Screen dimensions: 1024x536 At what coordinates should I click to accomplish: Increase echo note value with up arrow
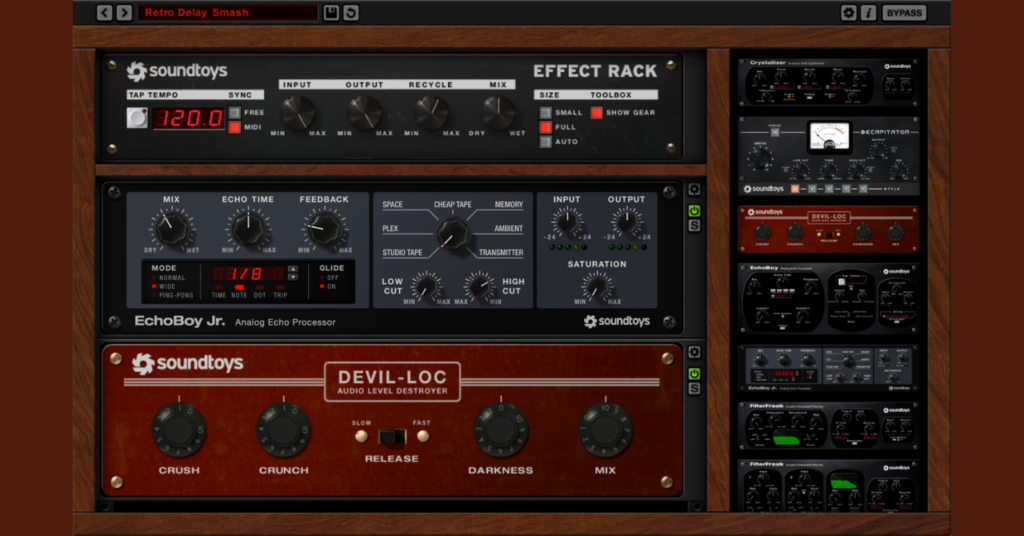click(292, 269)
